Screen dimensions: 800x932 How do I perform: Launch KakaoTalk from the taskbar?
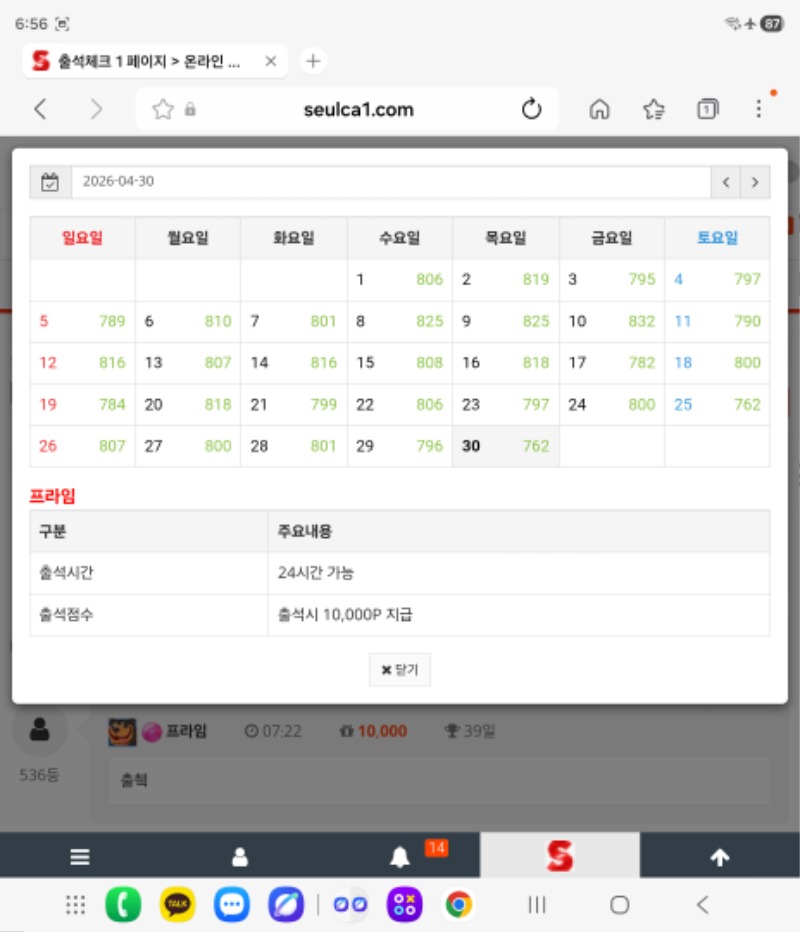[x=178, y=905]
